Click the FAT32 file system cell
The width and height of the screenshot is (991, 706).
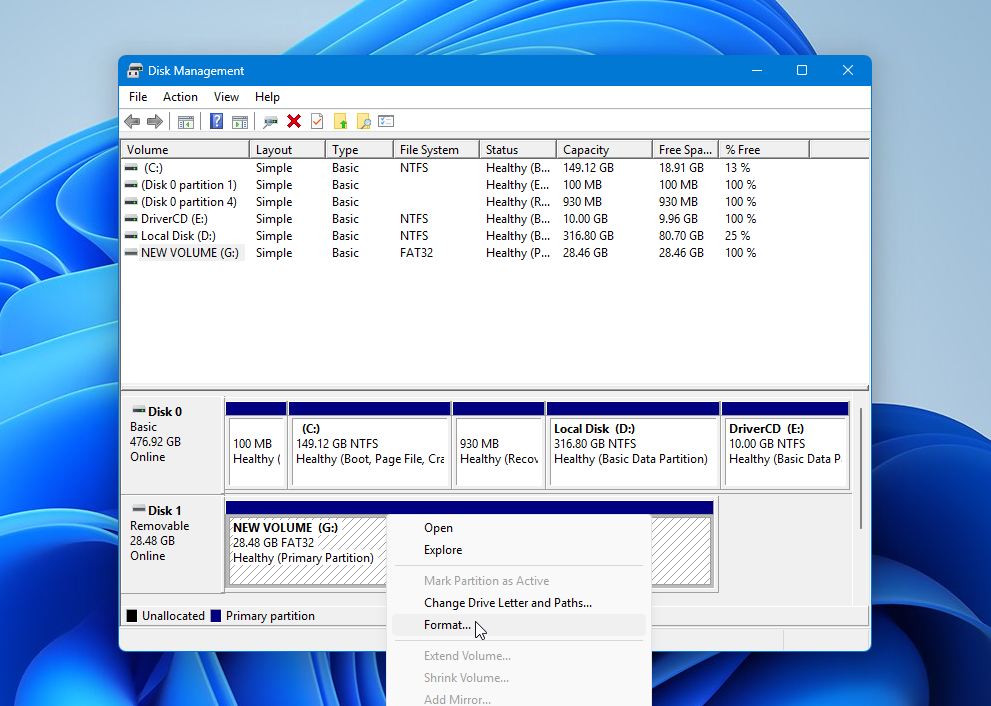(x=416, y=253)
